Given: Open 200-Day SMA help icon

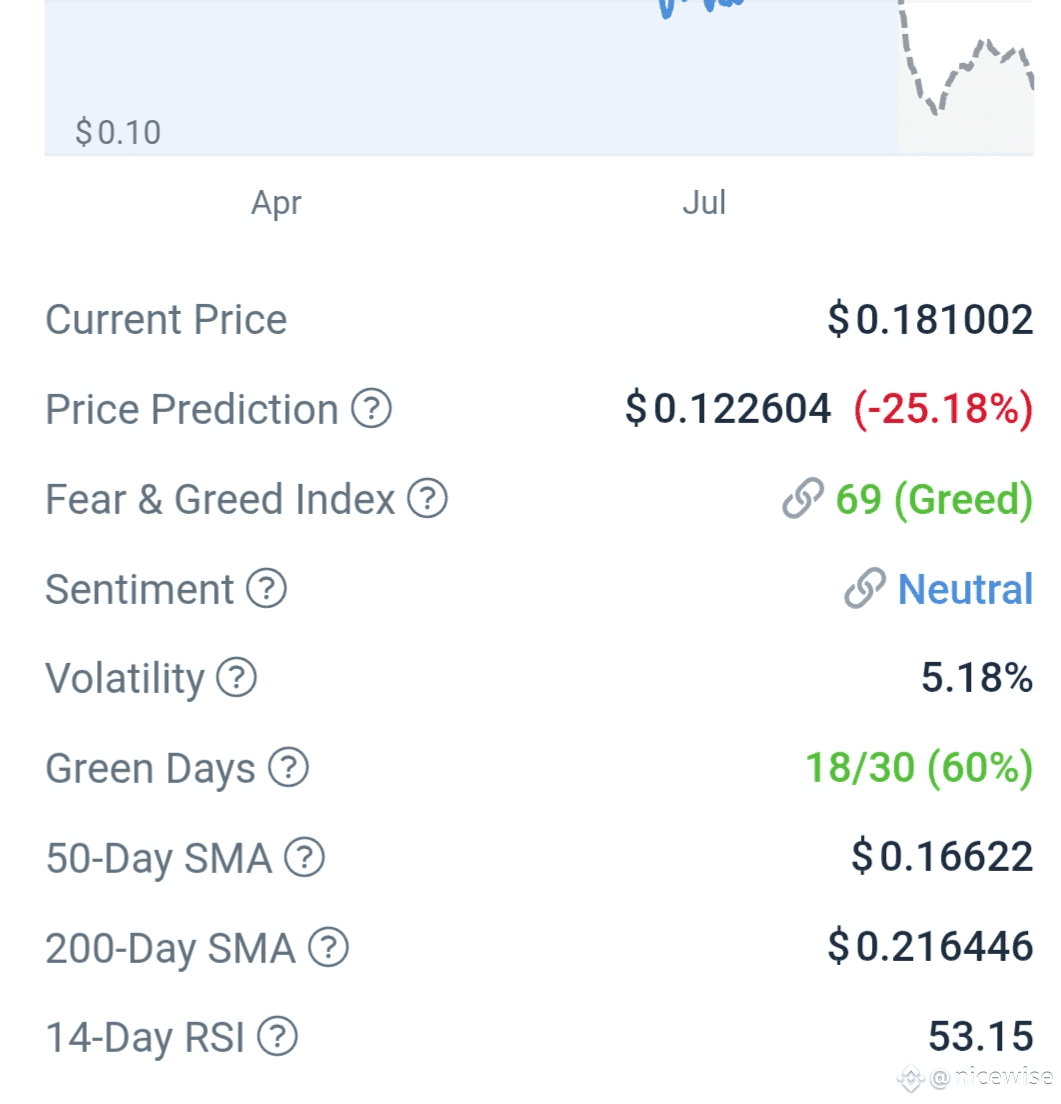Looking at the screenshot, I should coord(329,947).
